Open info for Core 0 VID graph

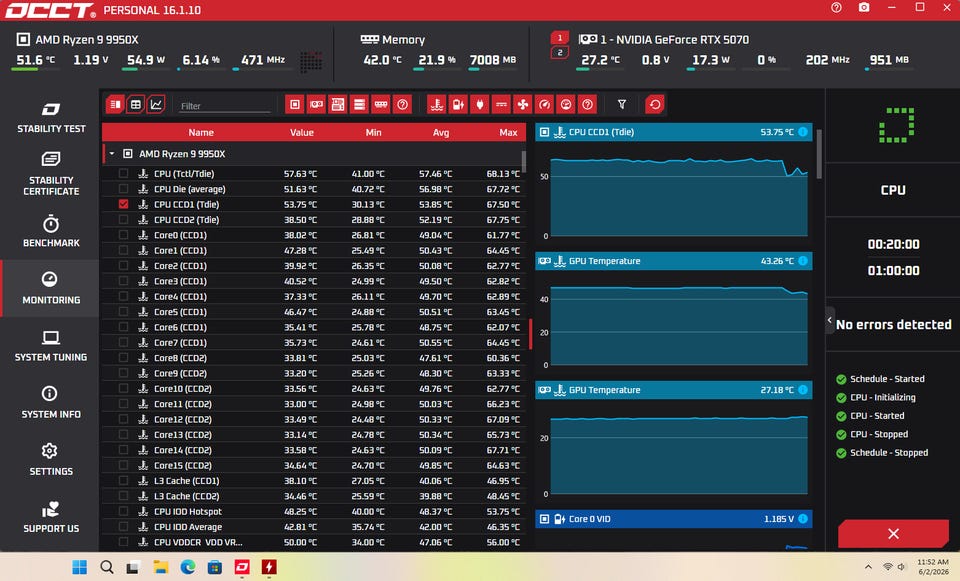click(x=803, y=519)
